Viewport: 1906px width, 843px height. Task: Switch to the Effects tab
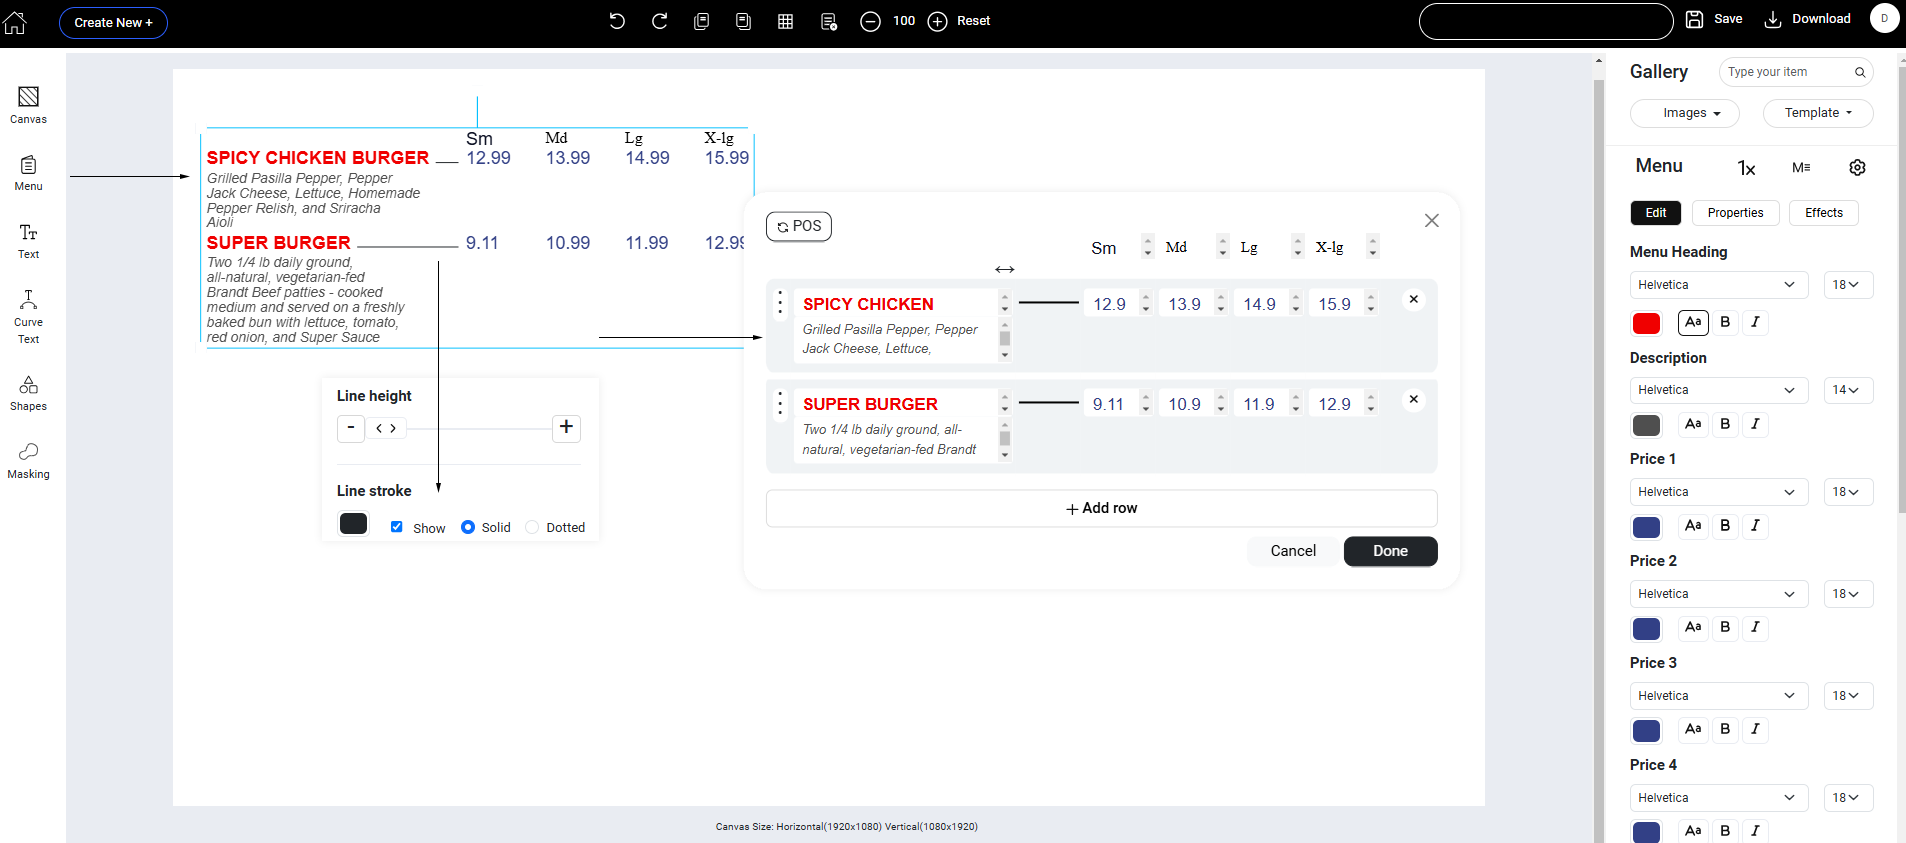click(1823, 213)
